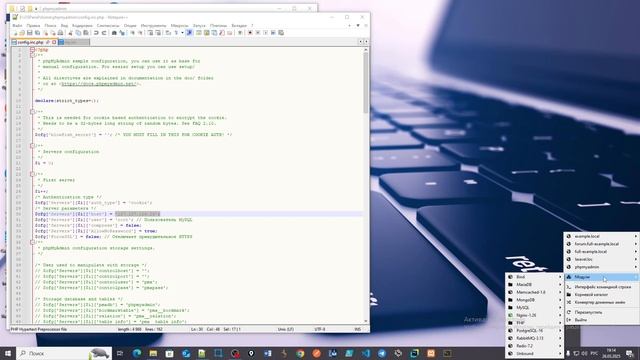640x360 pixels.
Task: Expand the forum.full-example.local submenu
Action: pos(601,244)
